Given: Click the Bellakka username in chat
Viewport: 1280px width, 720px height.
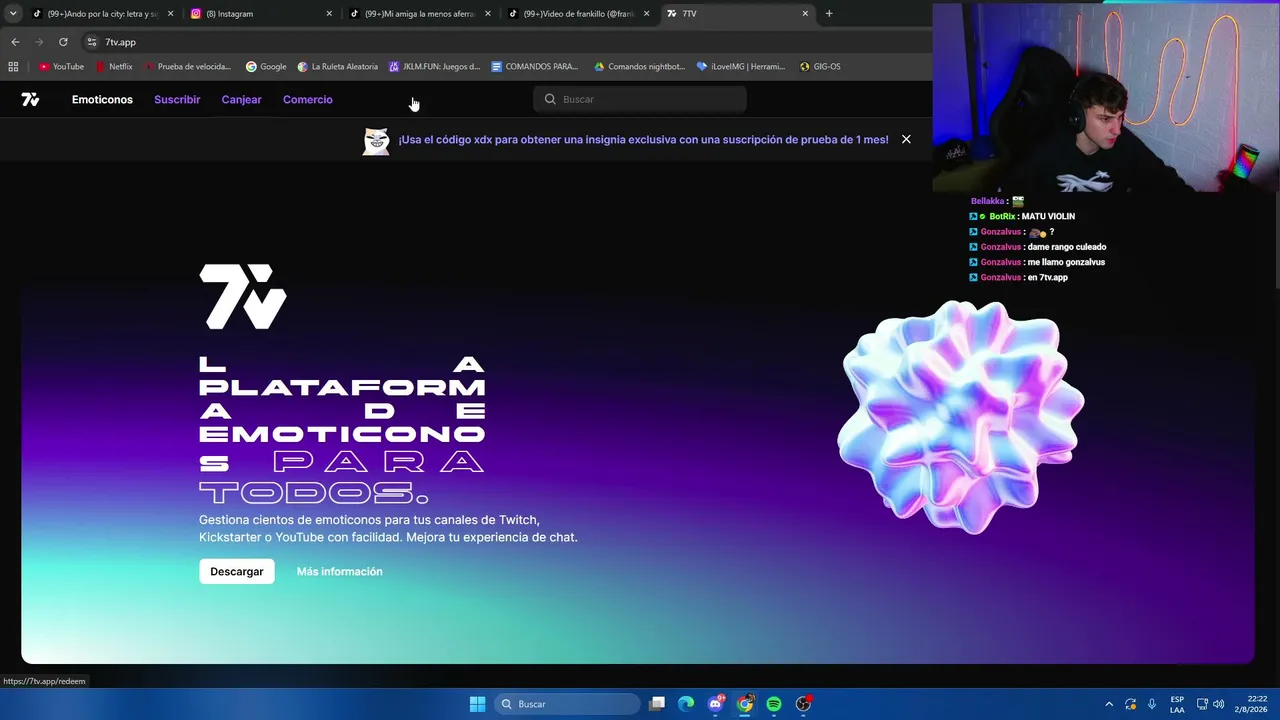Looking at the screenshot, I should (988, 202).
